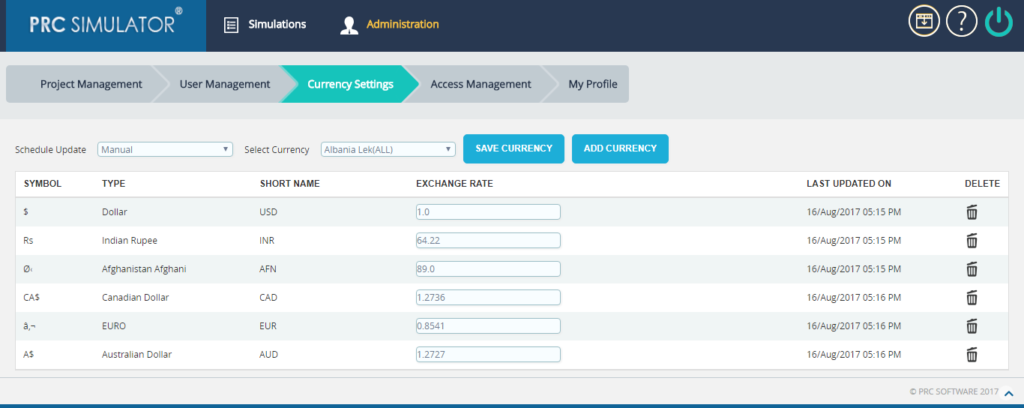The height and width of the screenshot is (408, 1024).
Task: Open the Simulations menu
Action: 265,24
